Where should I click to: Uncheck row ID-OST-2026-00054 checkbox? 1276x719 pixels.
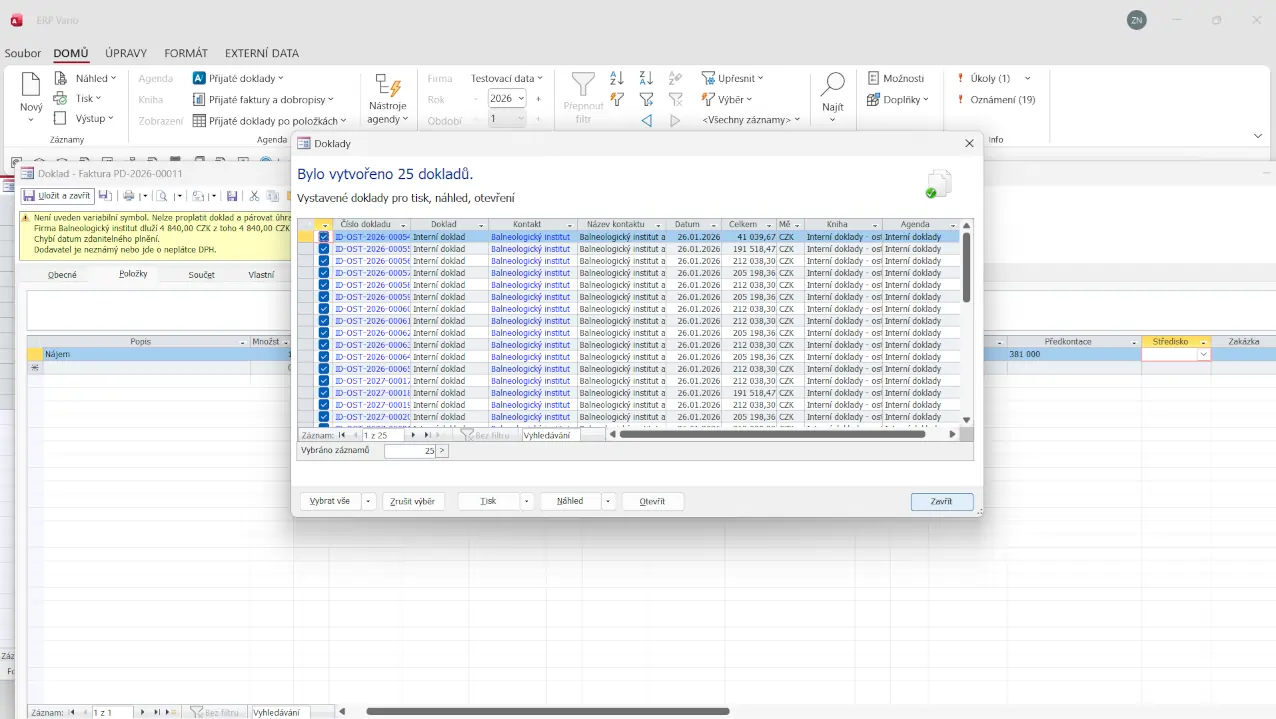point(324,237)
